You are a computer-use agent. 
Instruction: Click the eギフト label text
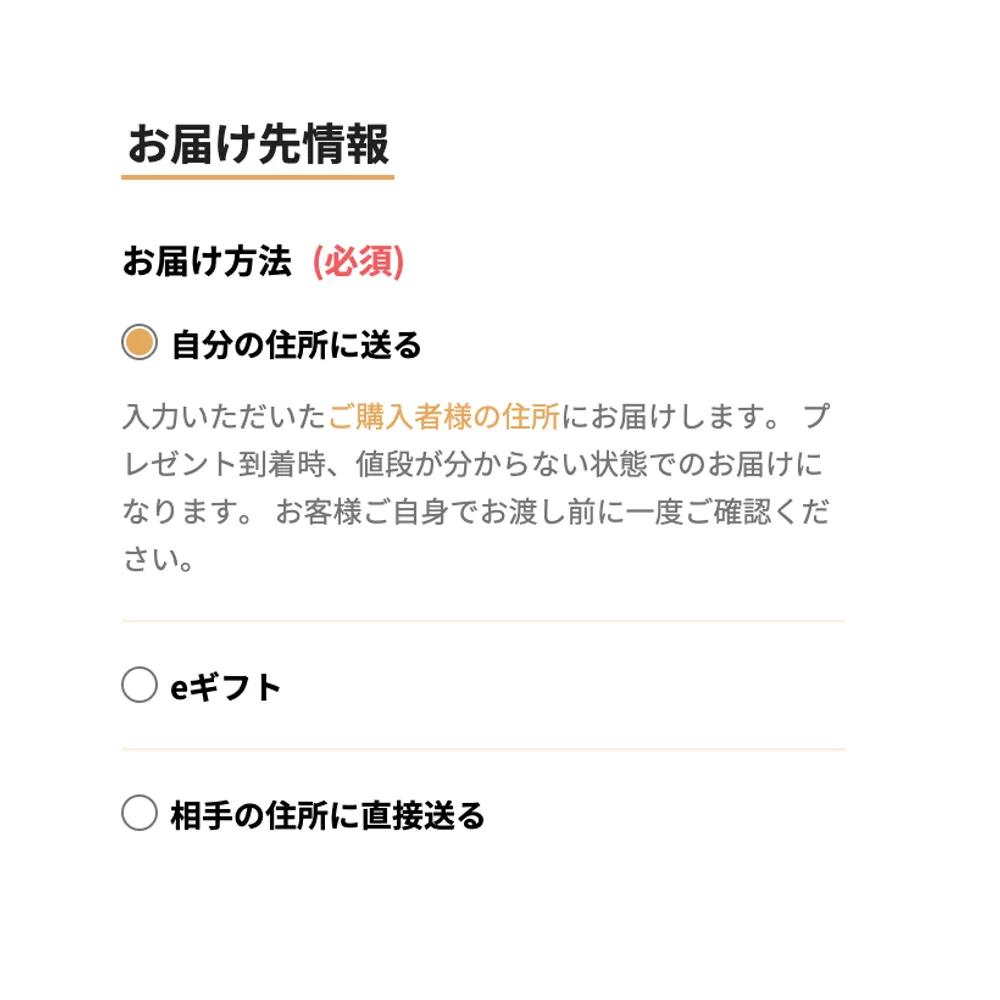pyautogui.click(x=226, y=688)
